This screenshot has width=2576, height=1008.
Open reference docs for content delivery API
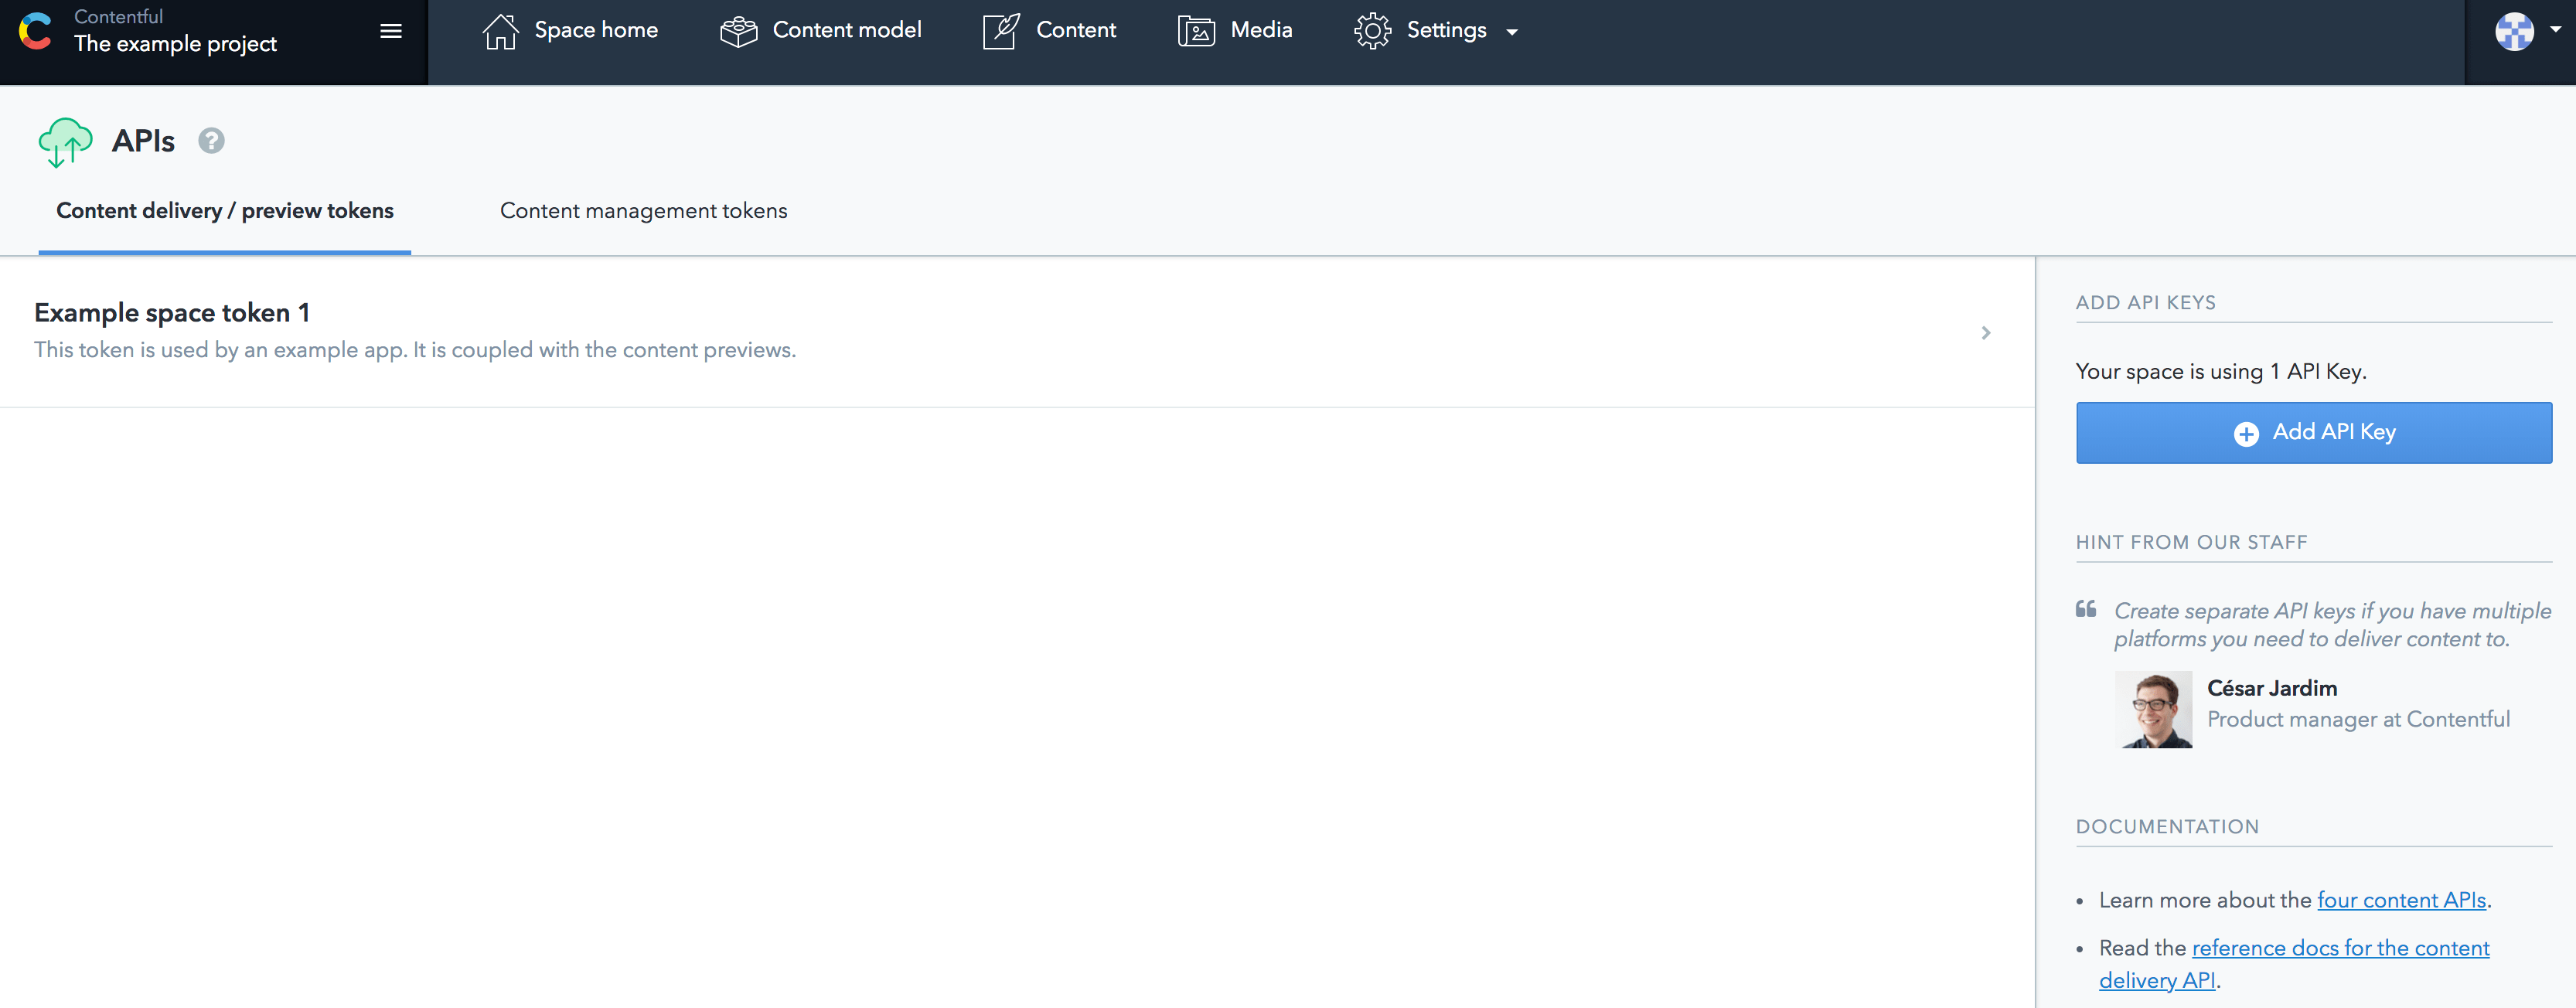click(2340, 948)
